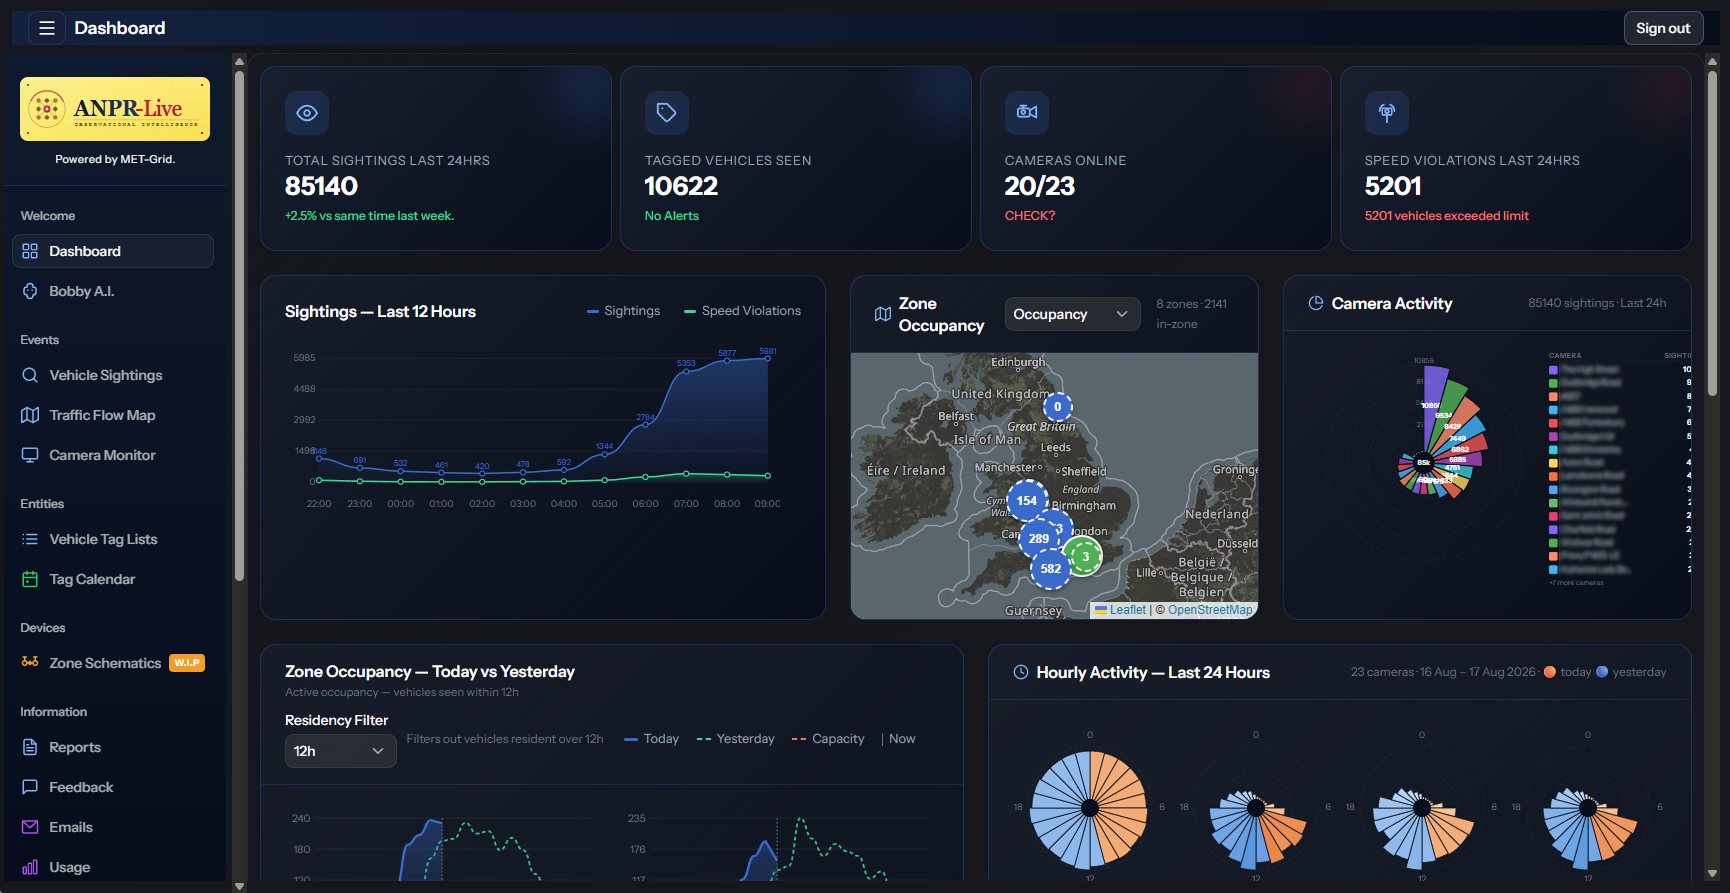Click the 0 cluster marker near Edinburgh
Viewport: 1730px width, 893px height.
click(1058, 407)
